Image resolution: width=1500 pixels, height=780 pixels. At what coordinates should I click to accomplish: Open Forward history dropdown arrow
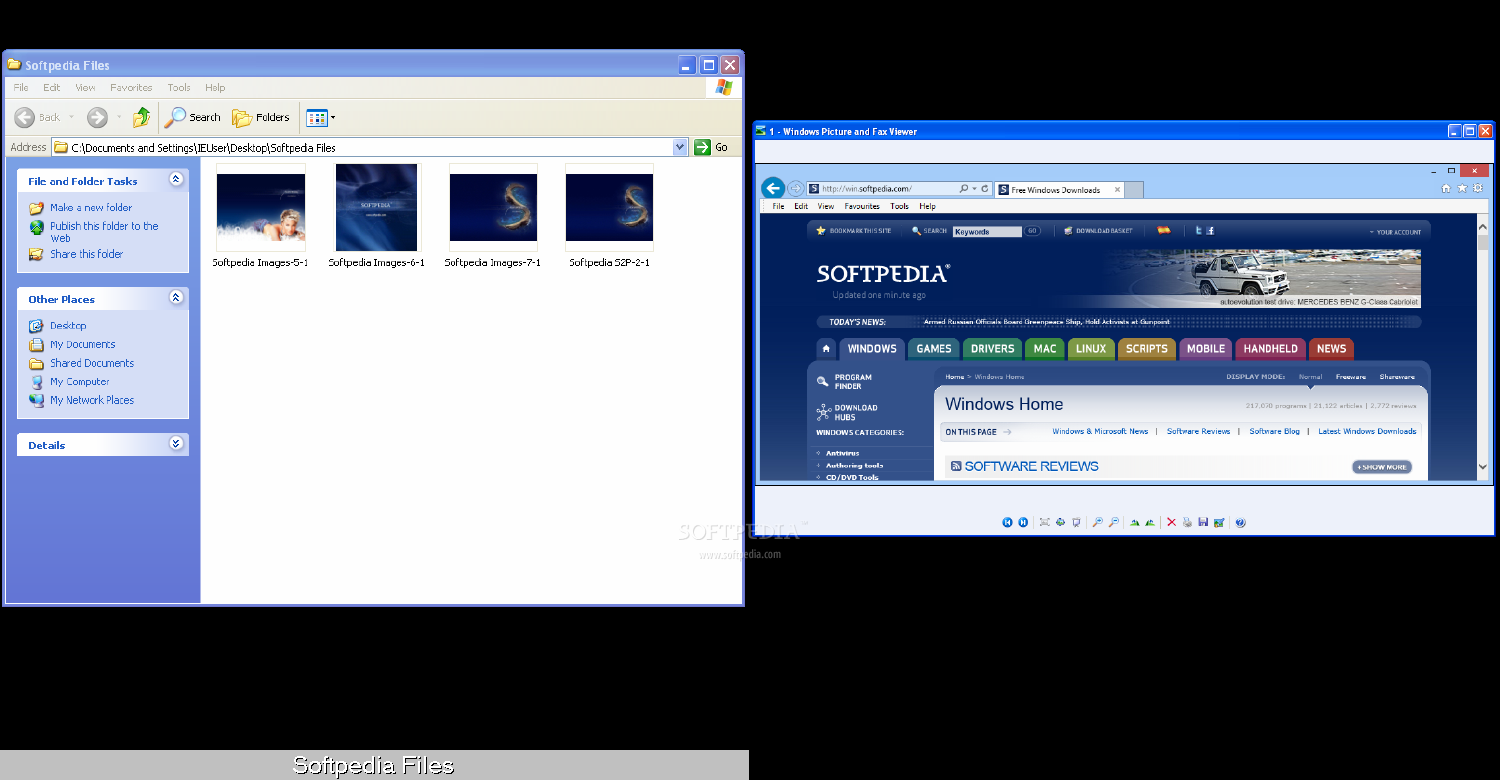coord(119,117)
